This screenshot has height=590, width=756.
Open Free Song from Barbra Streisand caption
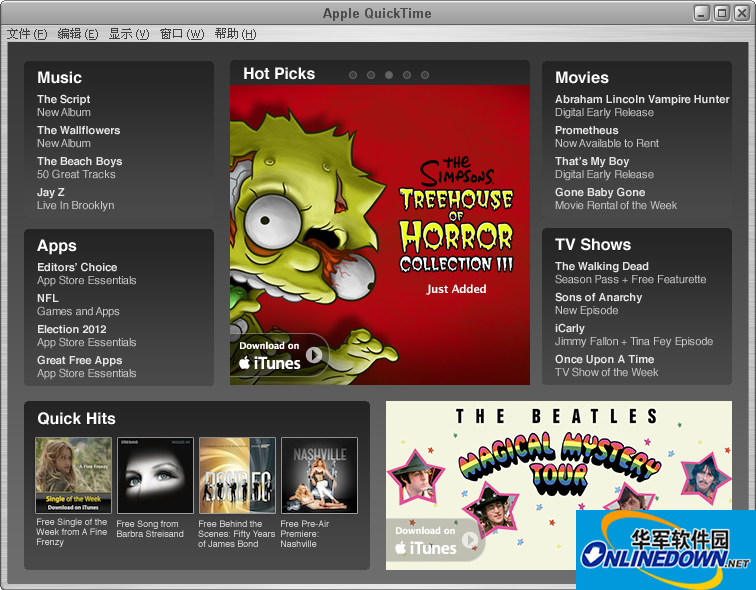click(x=150, y=529)
